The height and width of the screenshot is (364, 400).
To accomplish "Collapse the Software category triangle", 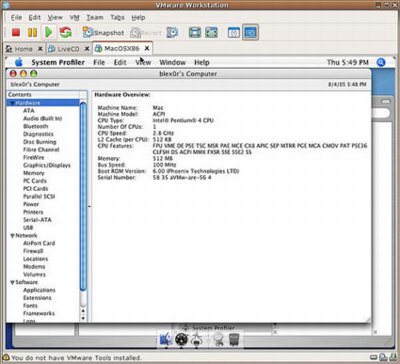I will (12, 282).
